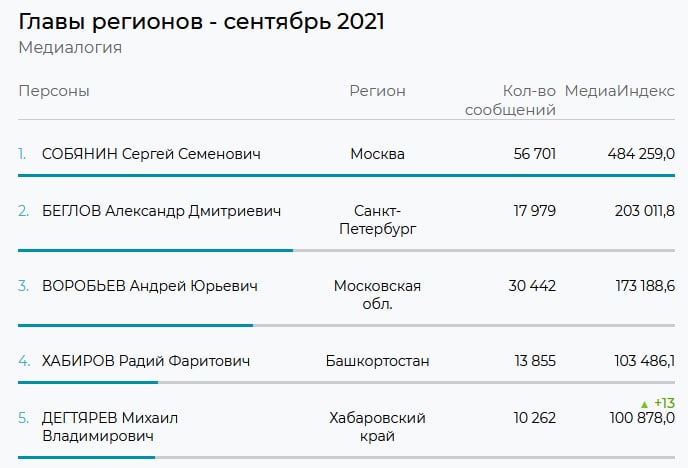Click the Персоны column header

pyautogui.click(x=54, y=91)
